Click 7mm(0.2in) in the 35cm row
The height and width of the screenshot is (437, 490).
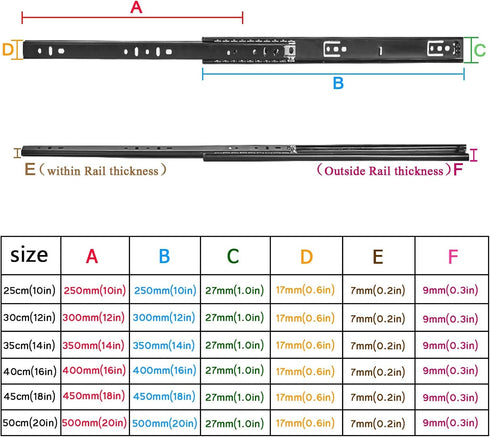pyautogui.click(x=378, y=346)
